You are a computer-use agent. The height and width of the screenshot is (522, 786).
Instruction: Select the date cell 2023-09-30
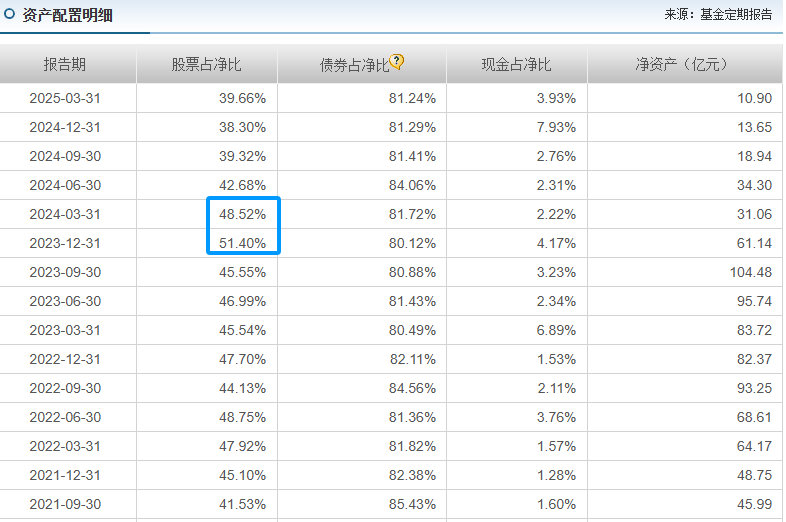tap(65, 272)
